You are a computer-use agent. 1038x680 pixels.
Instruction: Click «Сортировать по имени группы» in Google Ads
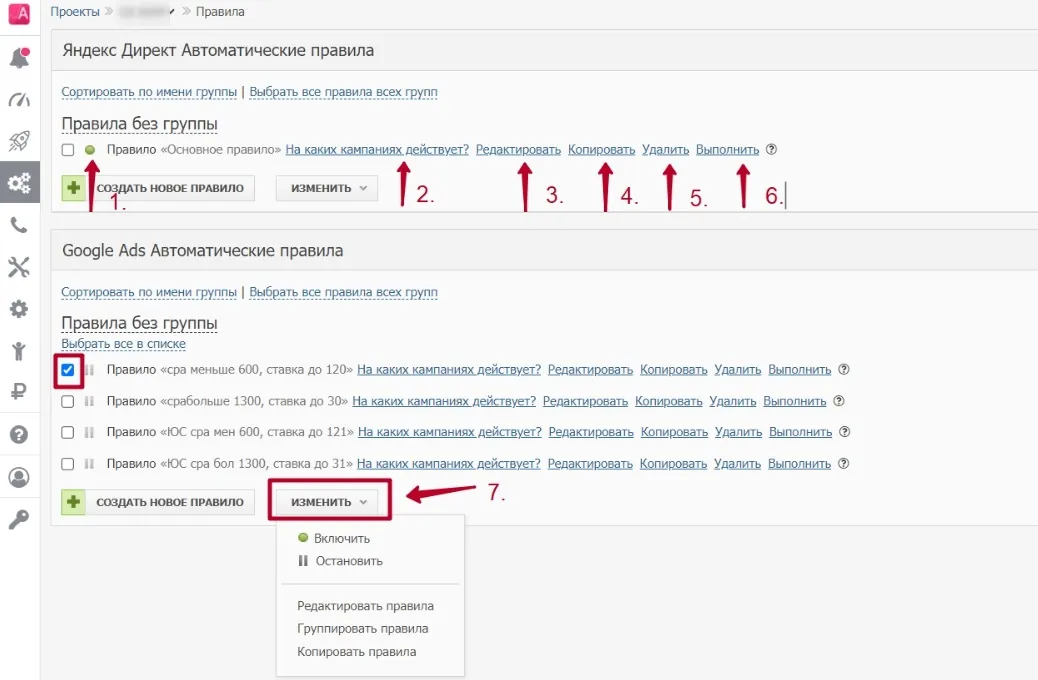[149, 292]
